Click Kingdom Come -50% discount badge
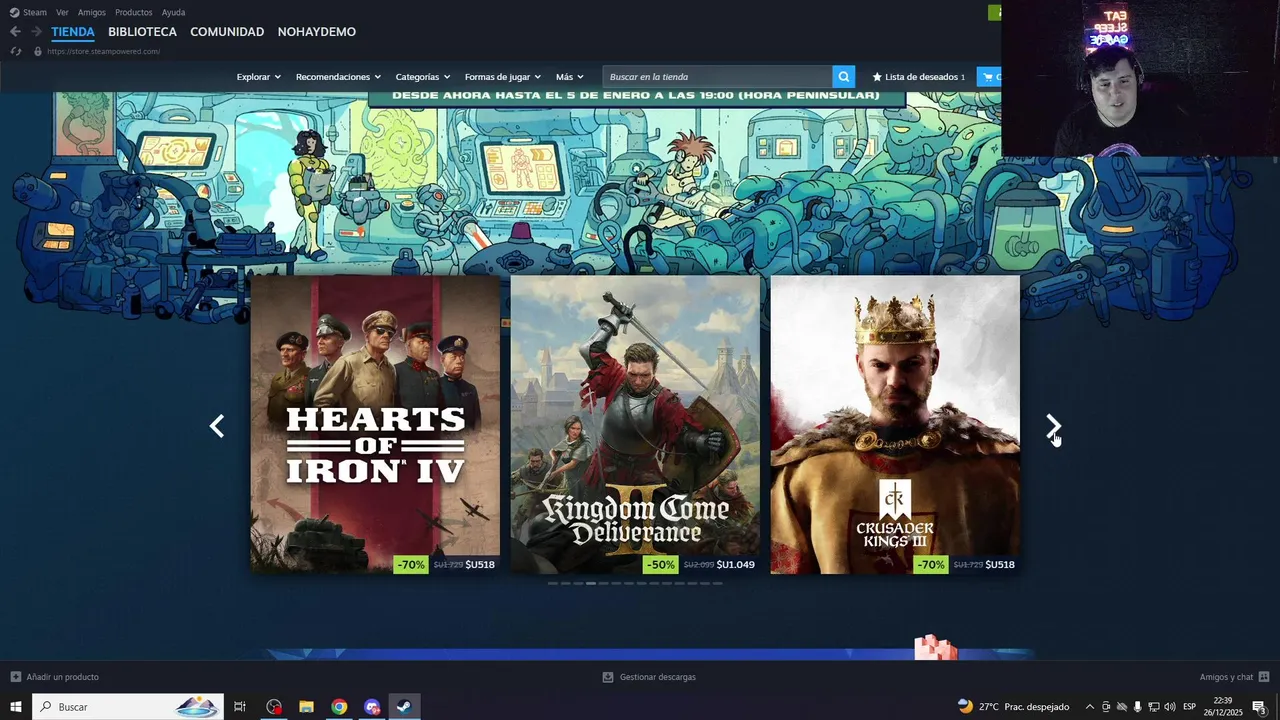Image resolution: width=1280 pixels, height=720 pixels. coord(661,565)
